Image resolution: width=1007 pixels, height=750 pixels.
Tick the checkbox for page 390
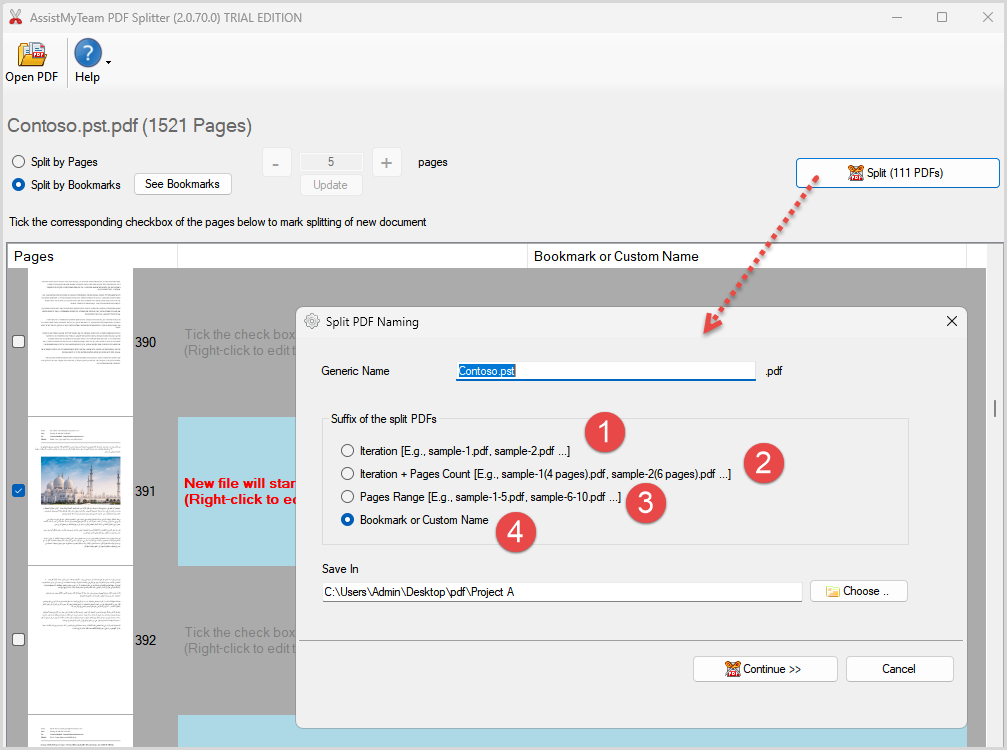(18, 342)
